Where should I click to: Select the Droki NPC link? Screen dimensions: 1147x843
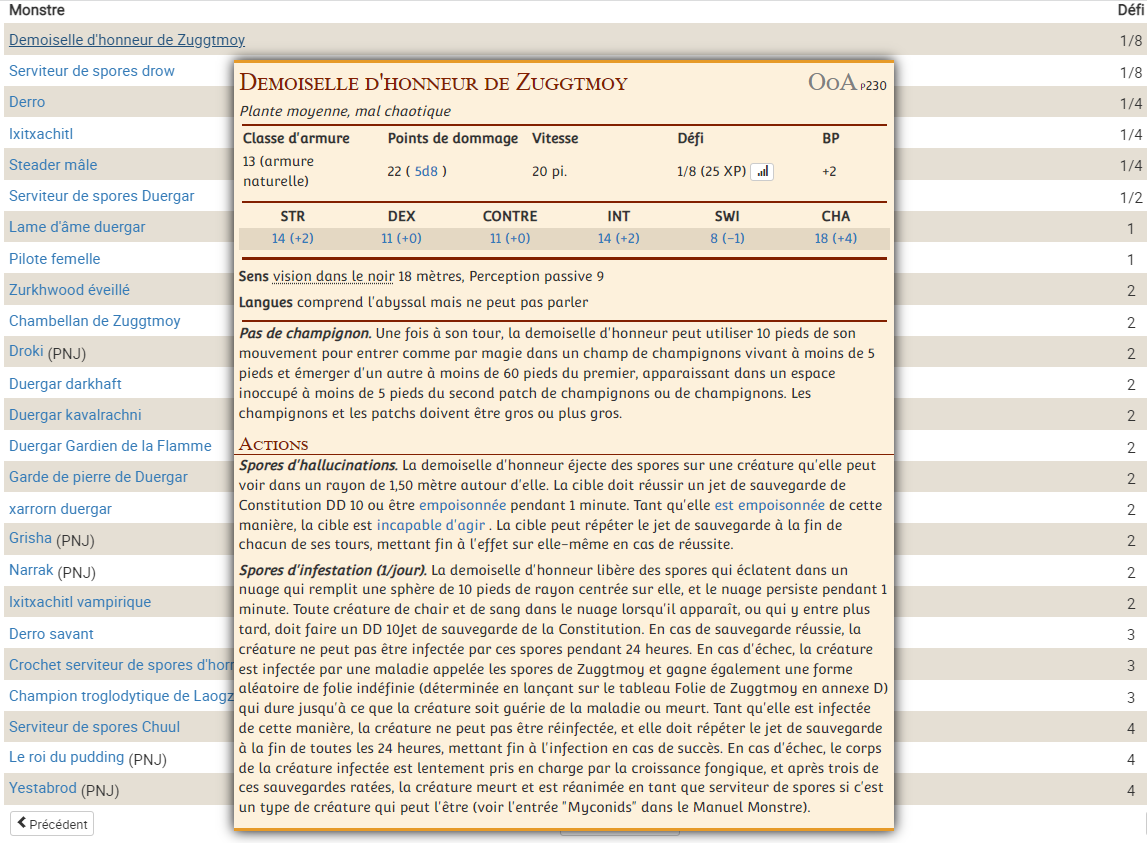(26, 351)
